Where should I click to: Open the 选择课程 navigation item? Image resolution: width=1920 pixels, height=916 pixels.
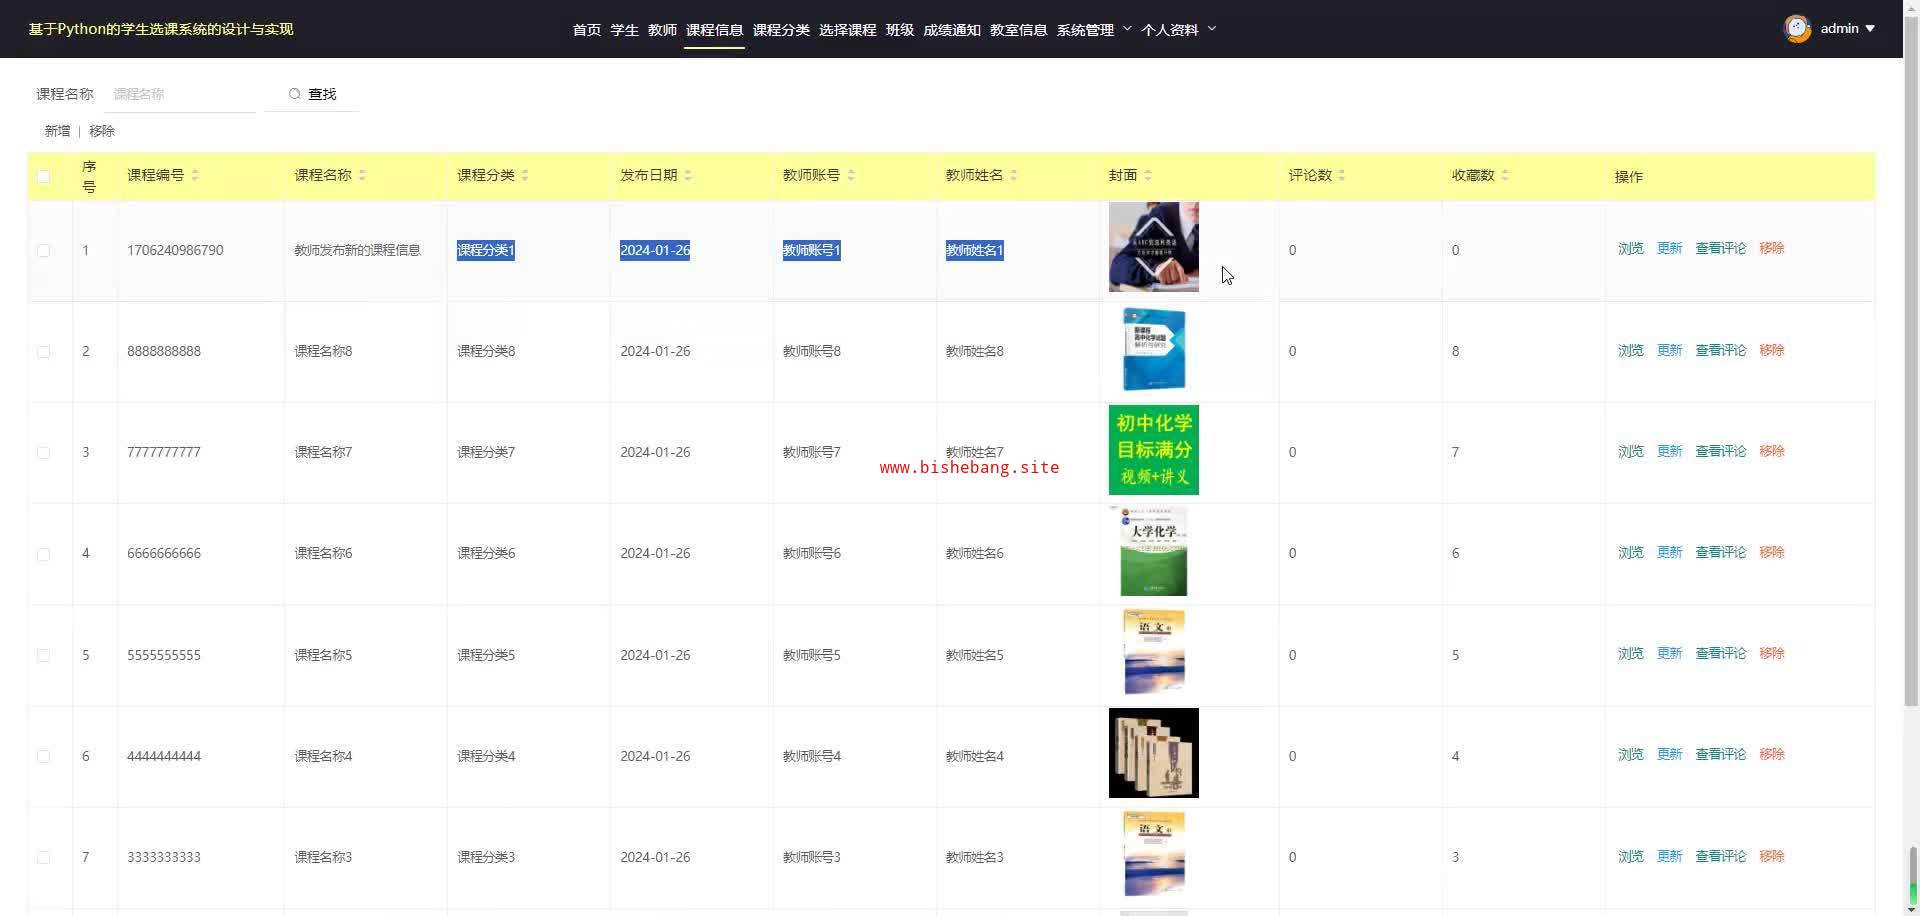tap(847, 30)
